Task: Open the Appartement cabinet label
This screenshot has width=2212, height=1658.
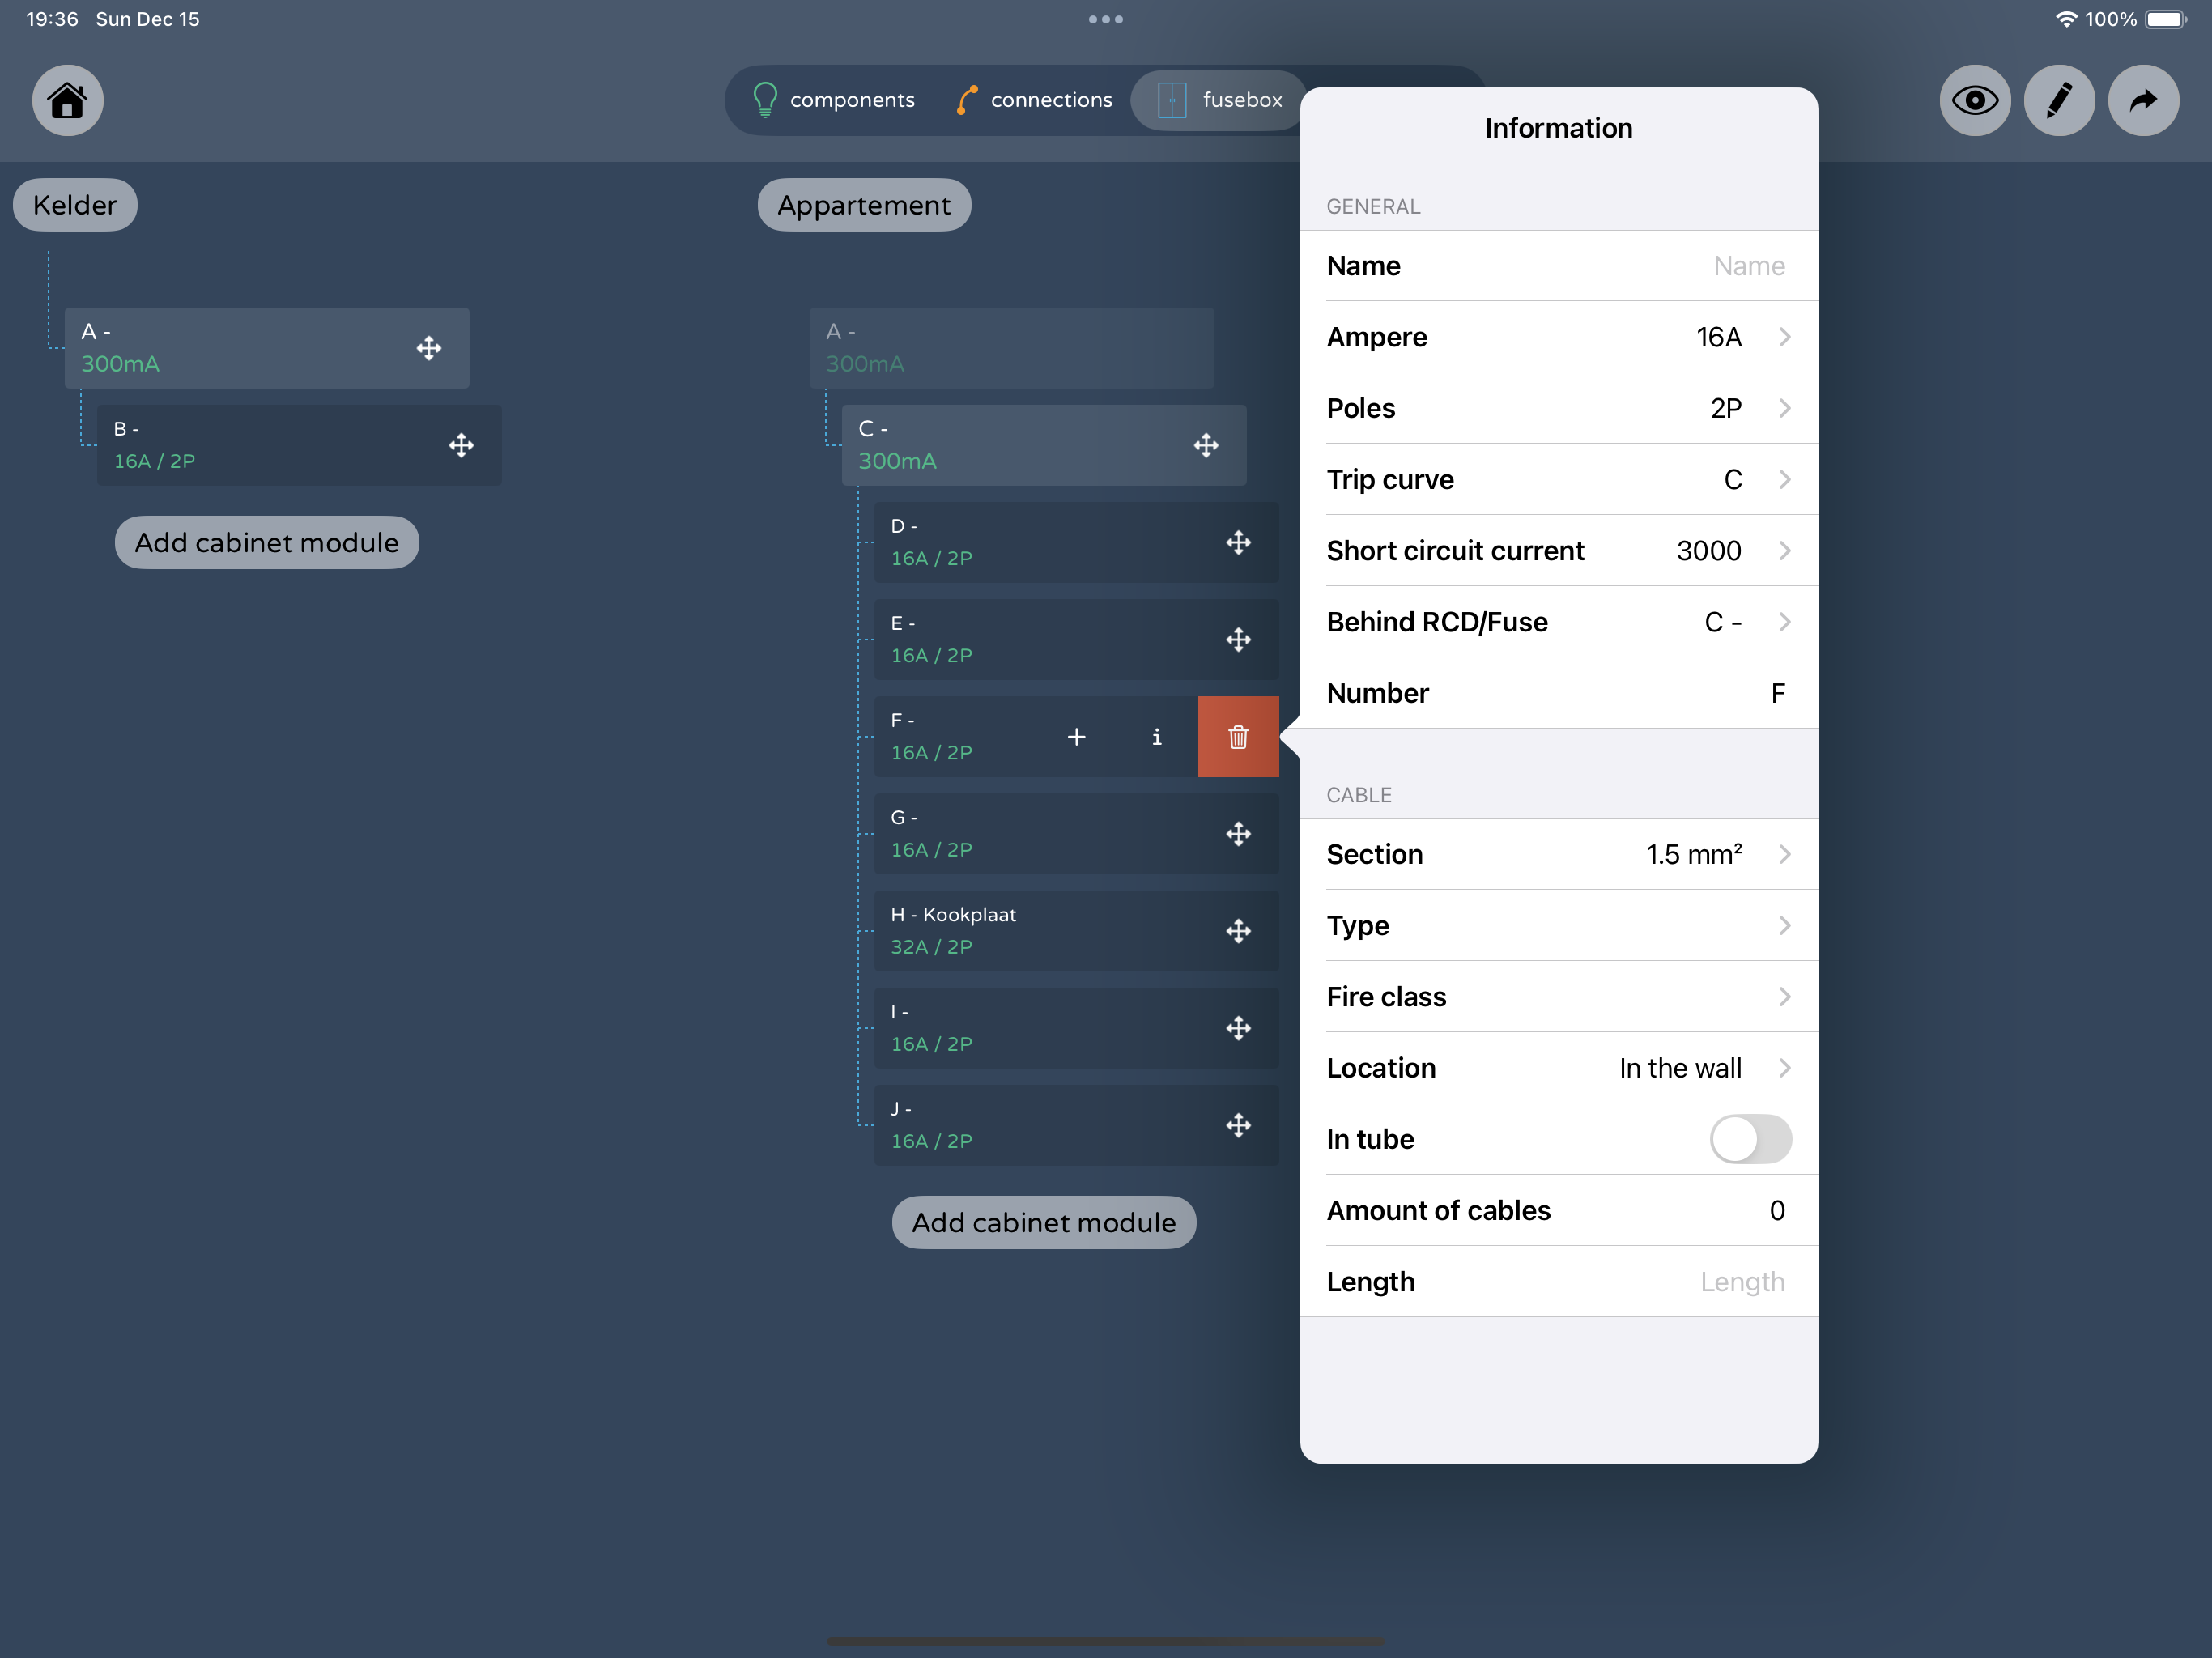Action: [864, 205]
